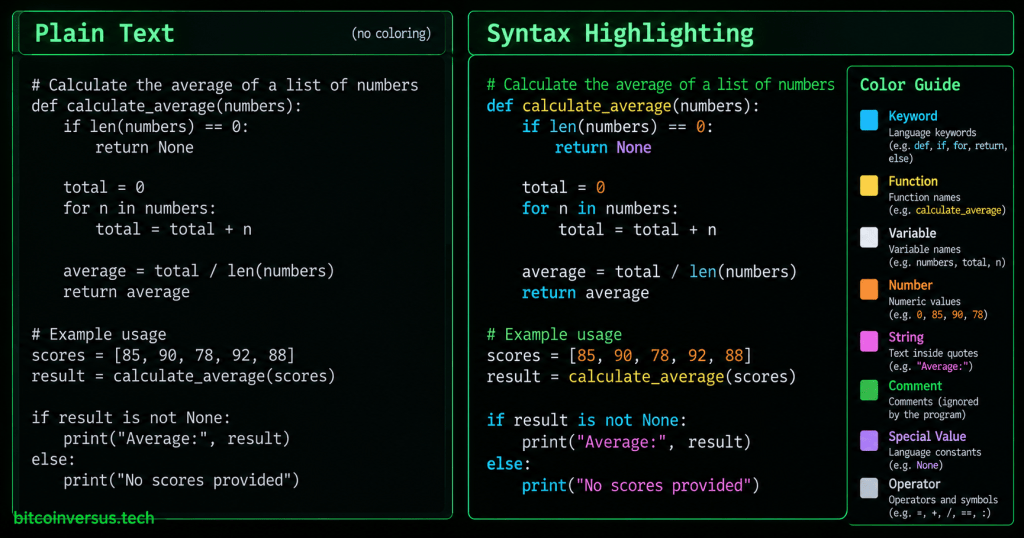
Task: Click highlighted line 'total = 0'
Action: [x=564, y=187]
